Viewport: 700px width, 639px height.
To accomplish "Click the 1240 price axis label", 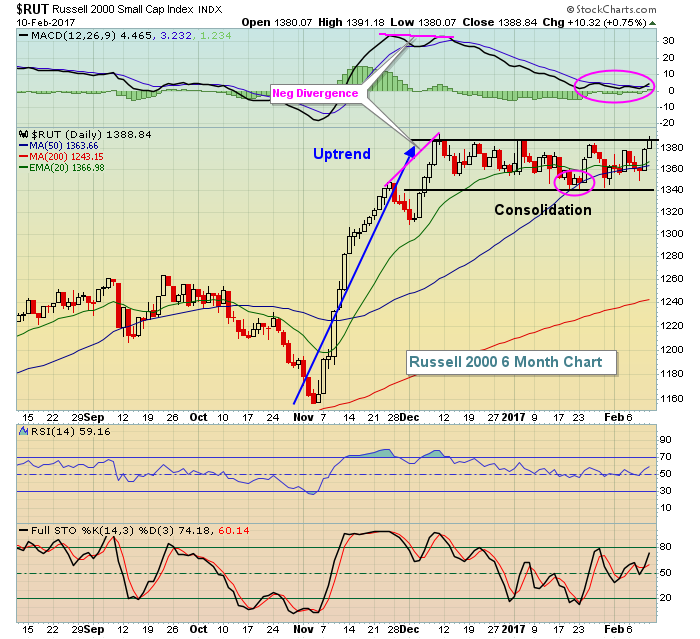I will [672, 302].
